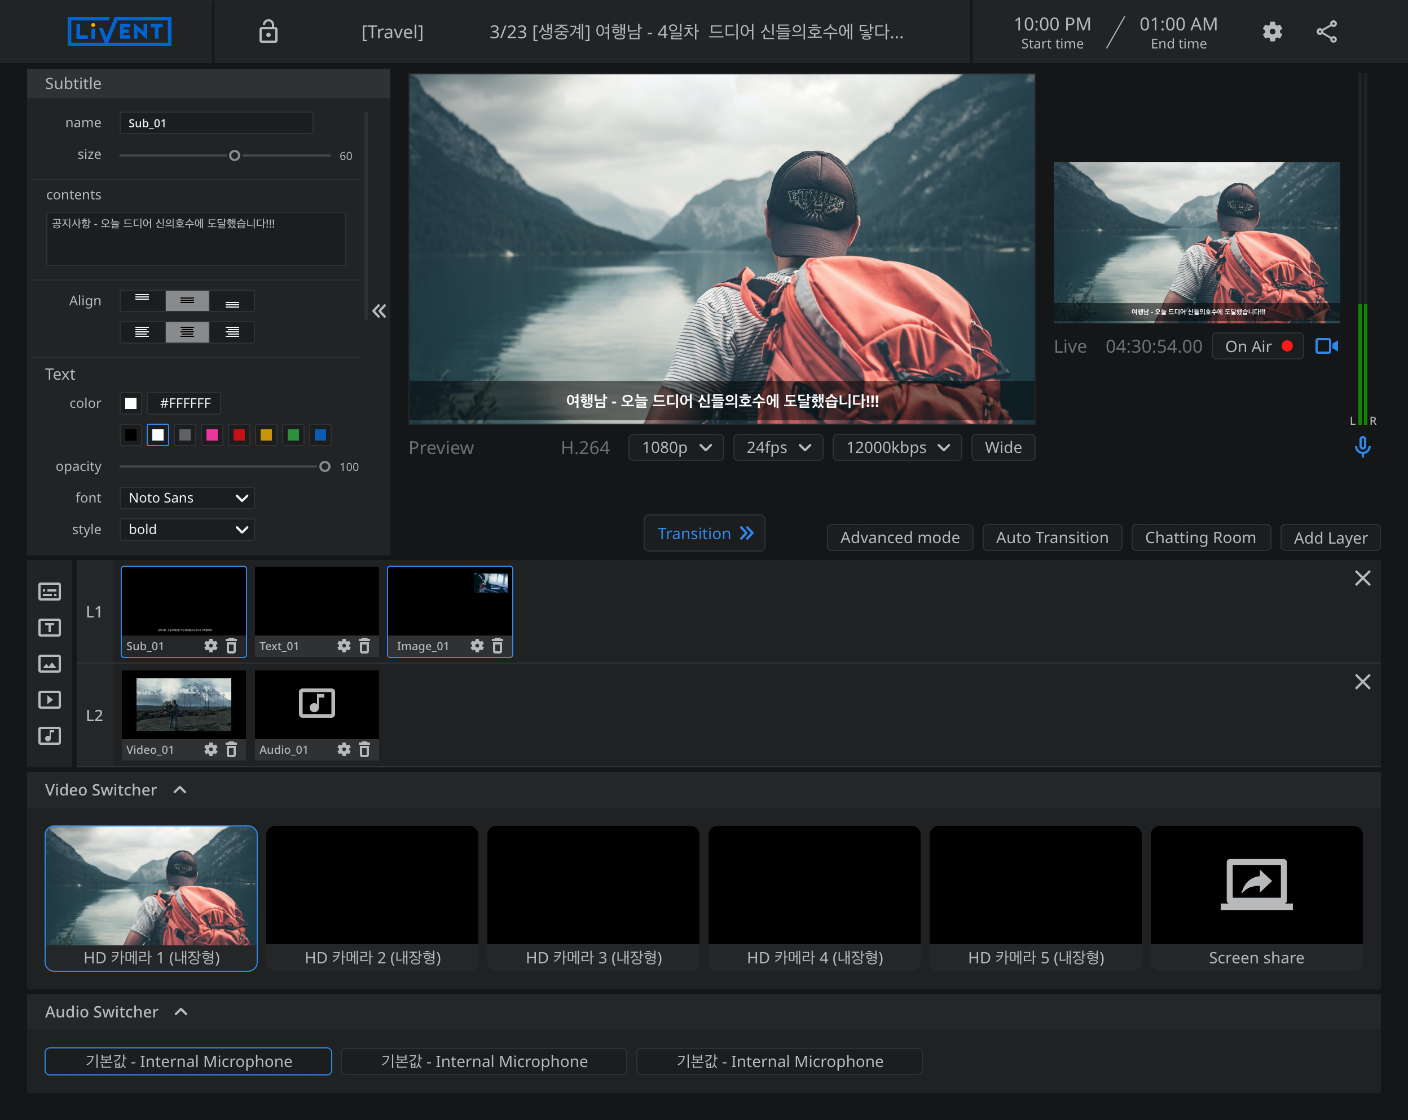Select second Internal Microphone audio source

click(484, 1061)
